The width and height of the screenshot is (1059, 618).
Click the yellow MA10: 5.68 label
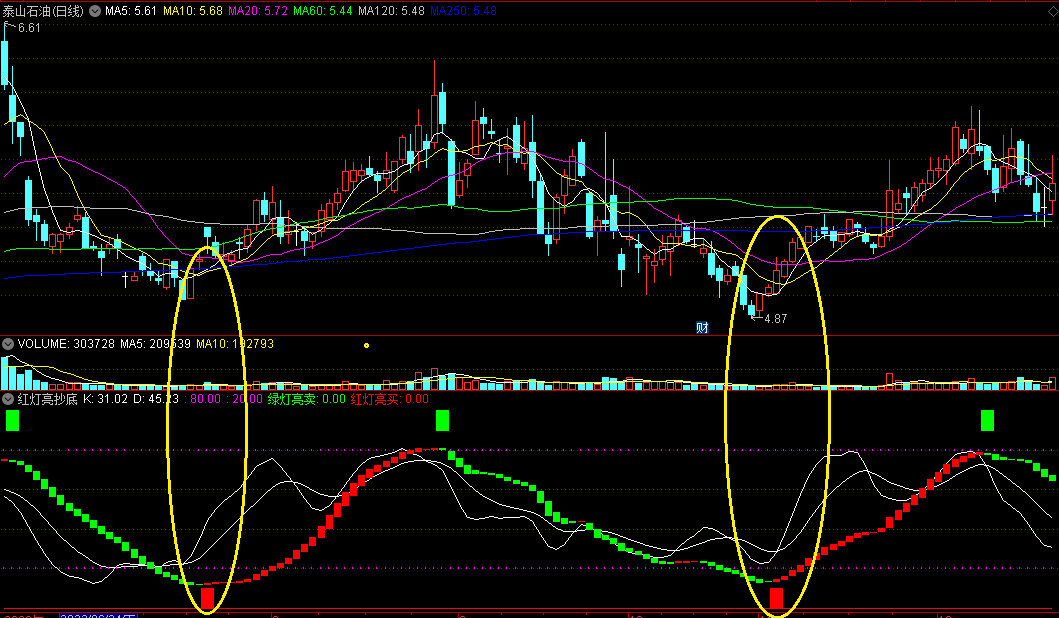click(x=192, y=11)
